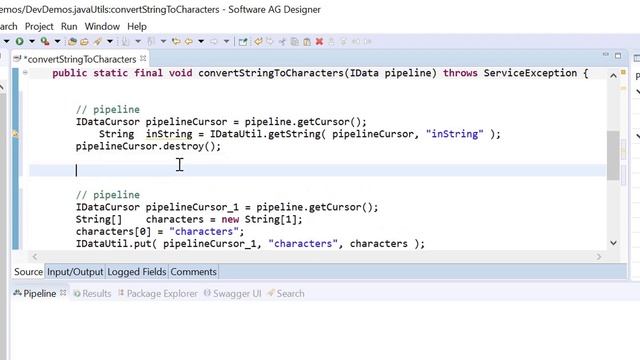Click the last edit location yellow arrow

pyautogui.click(x=176, y=42)
